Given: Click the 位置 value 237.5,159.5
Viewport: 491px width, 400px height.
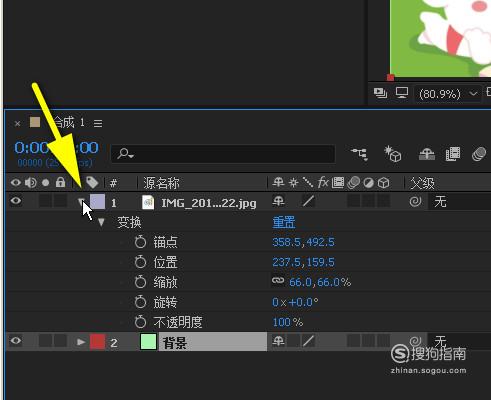Looking at the screenshot, I should point(303,262).
